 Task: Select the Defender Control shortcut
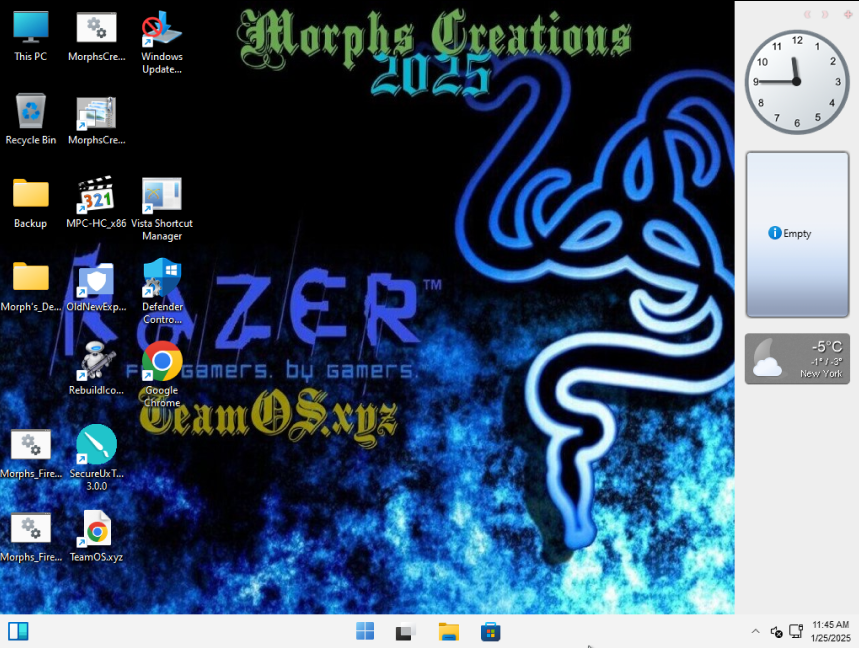(x=162, y=292)
